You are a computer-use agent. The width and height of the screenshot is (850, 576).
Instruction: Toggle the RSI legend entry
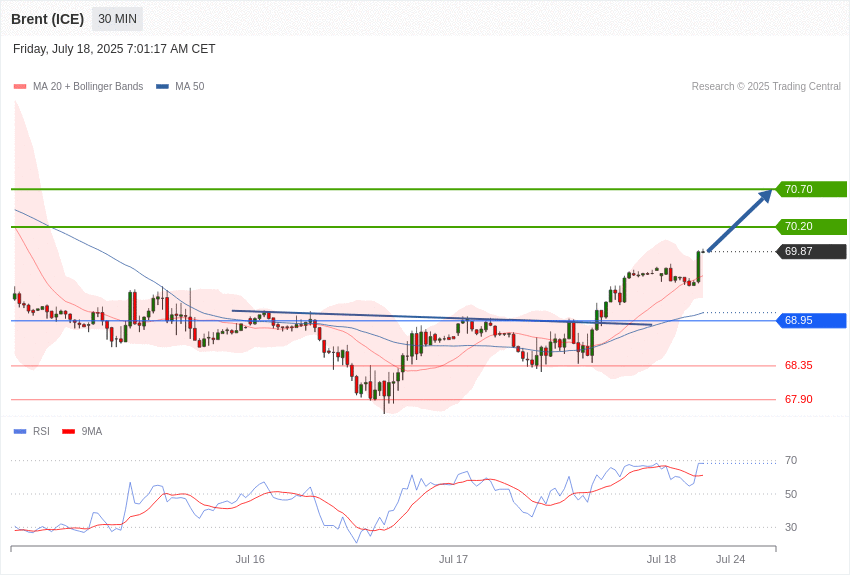[x=41, y=431]
